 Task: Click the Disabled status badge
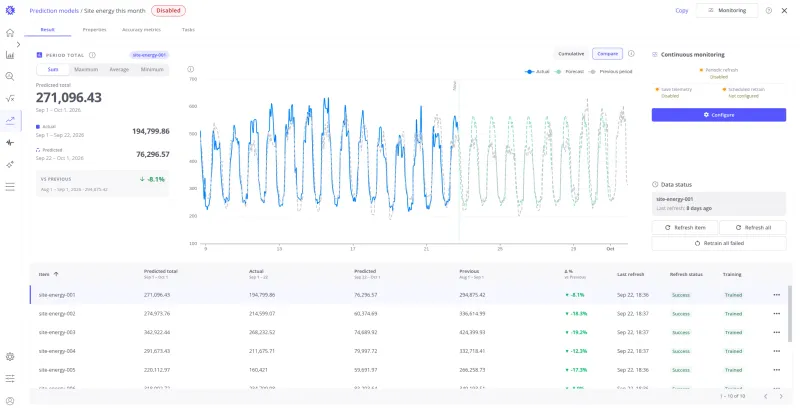[x=168, y=11]
